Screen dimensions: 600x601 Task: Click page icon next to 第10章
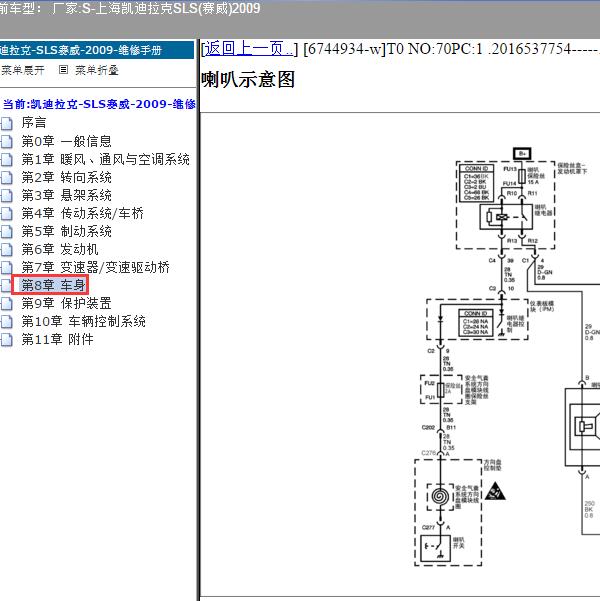pos(7,322)
